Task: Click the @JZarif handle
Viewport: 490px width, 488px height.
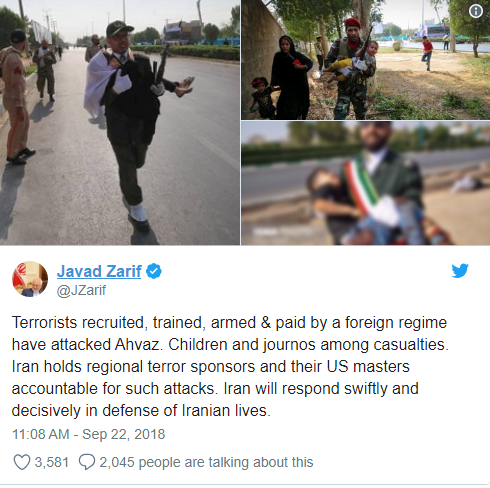Action: [x=81, y=290]
